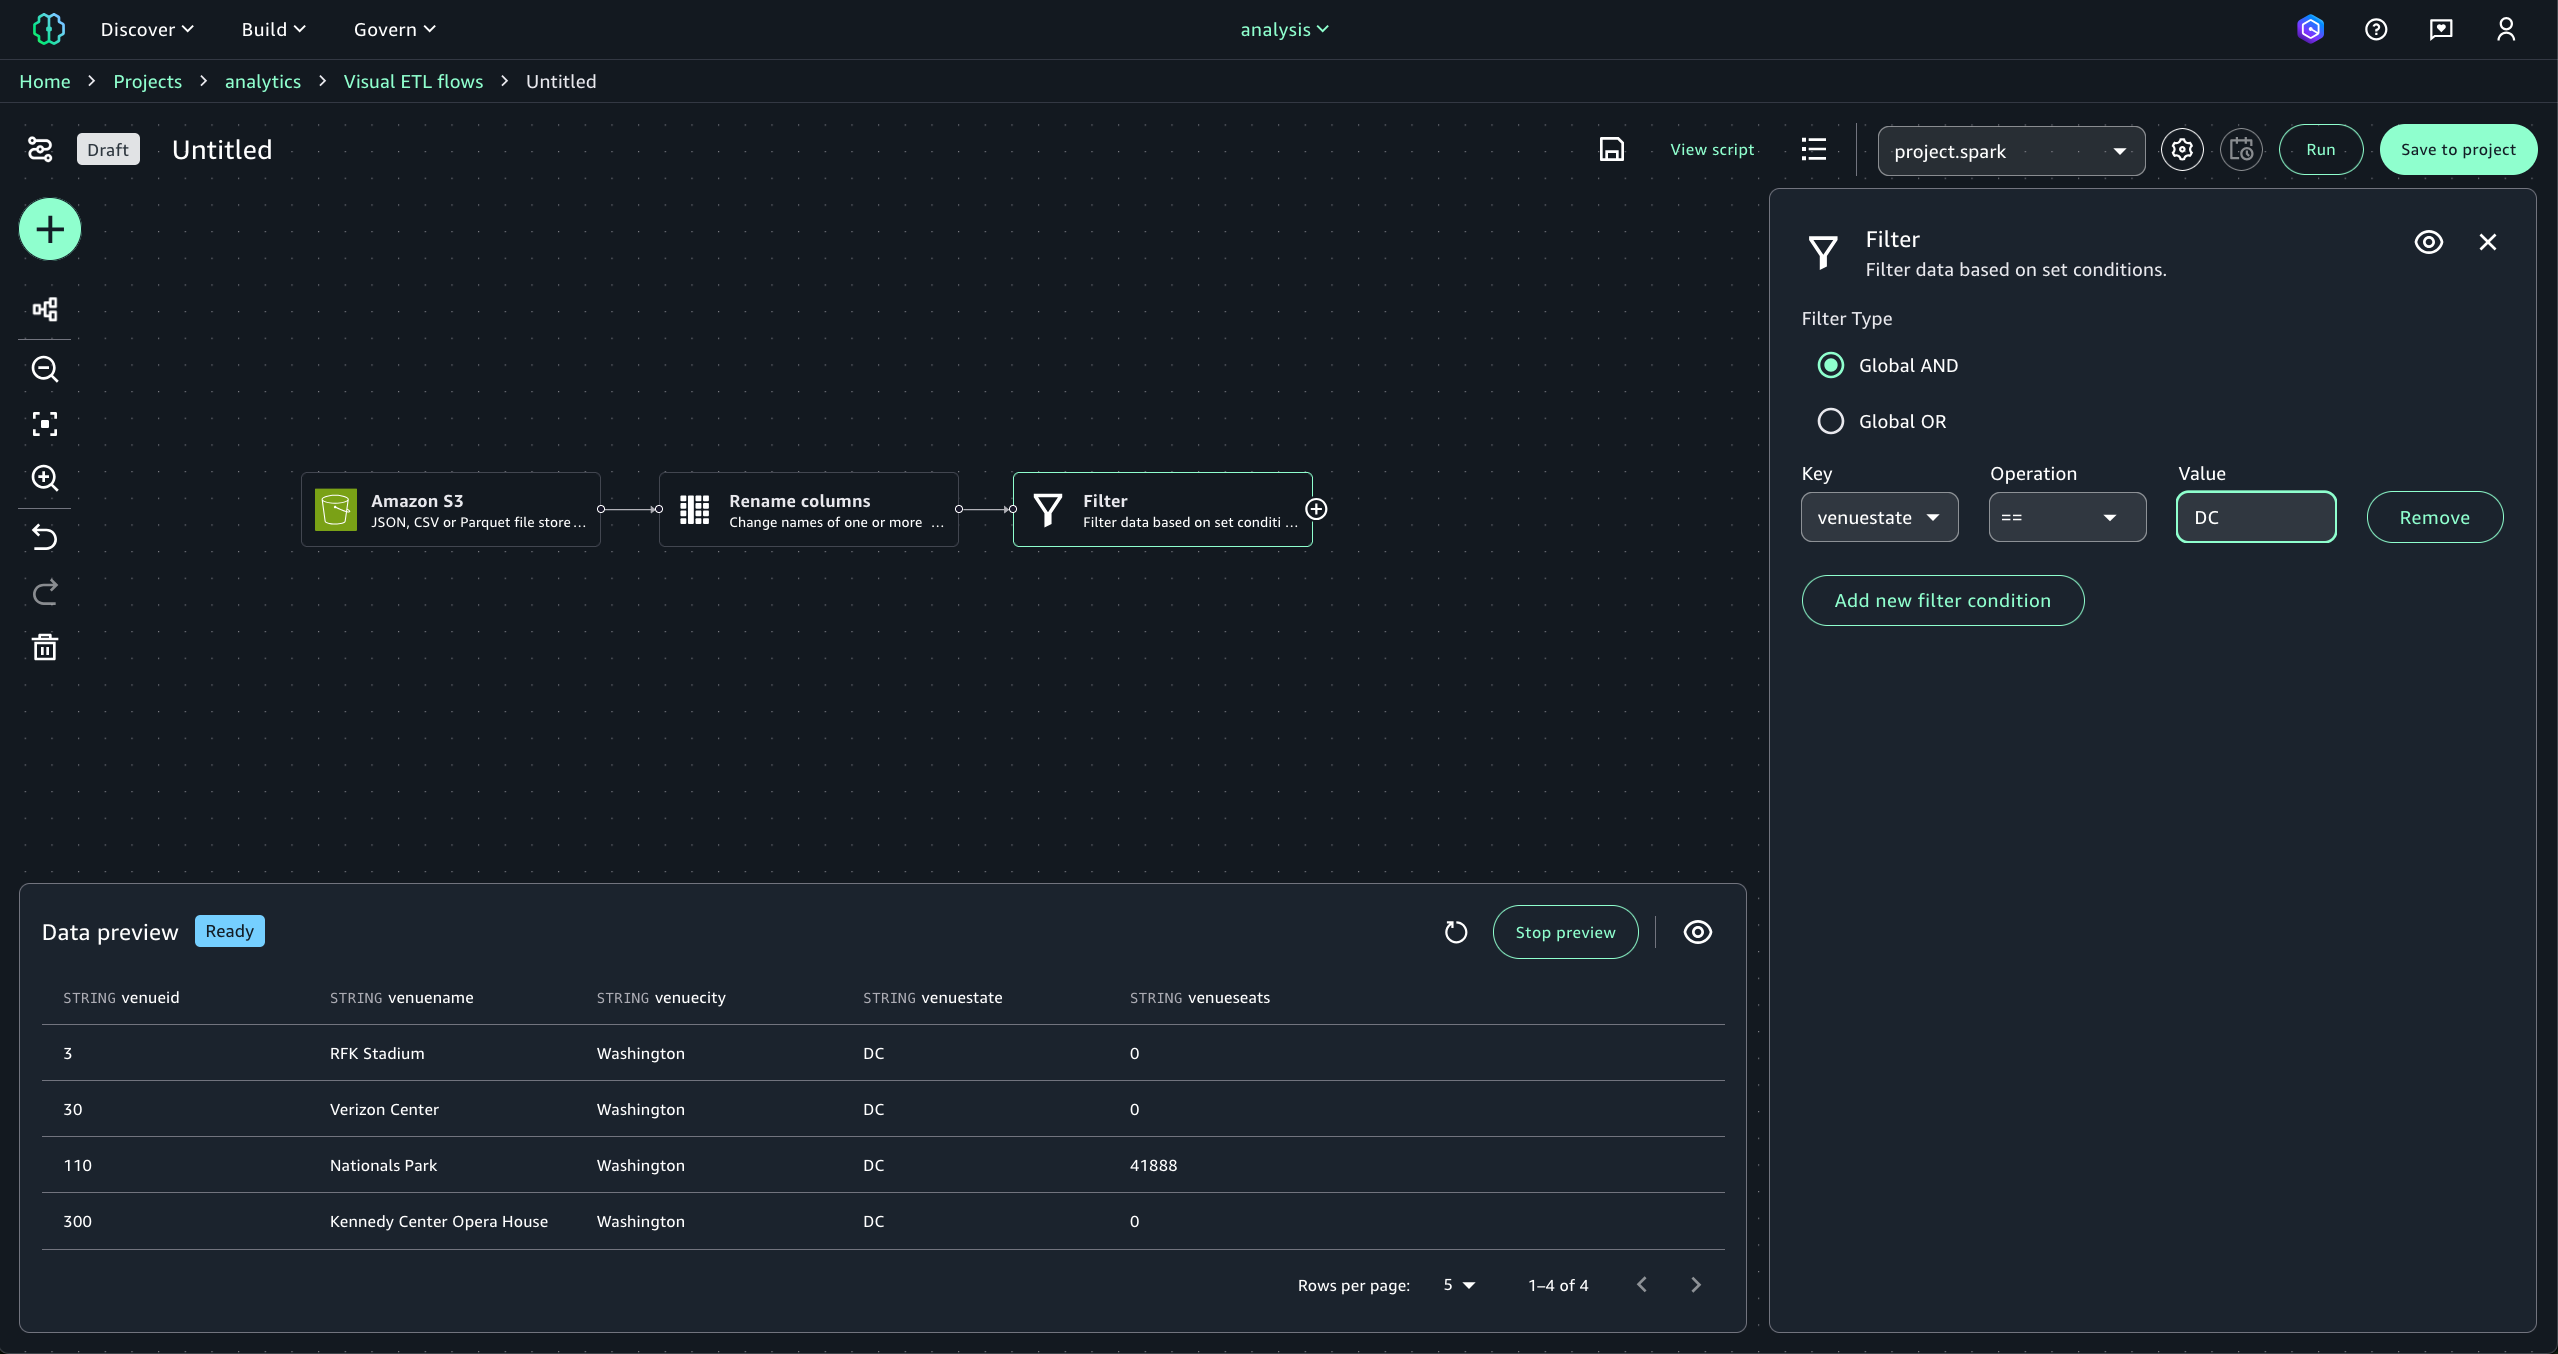
Task: Click the View script link
Action: 1711,149
